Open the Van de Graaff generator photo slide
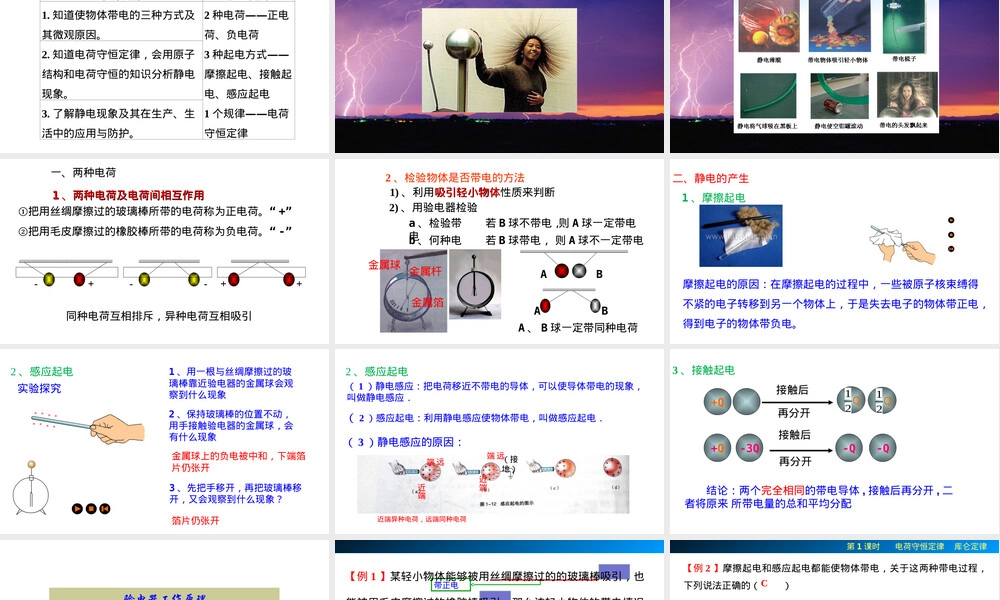The image size is (1000, 600). 499,76
